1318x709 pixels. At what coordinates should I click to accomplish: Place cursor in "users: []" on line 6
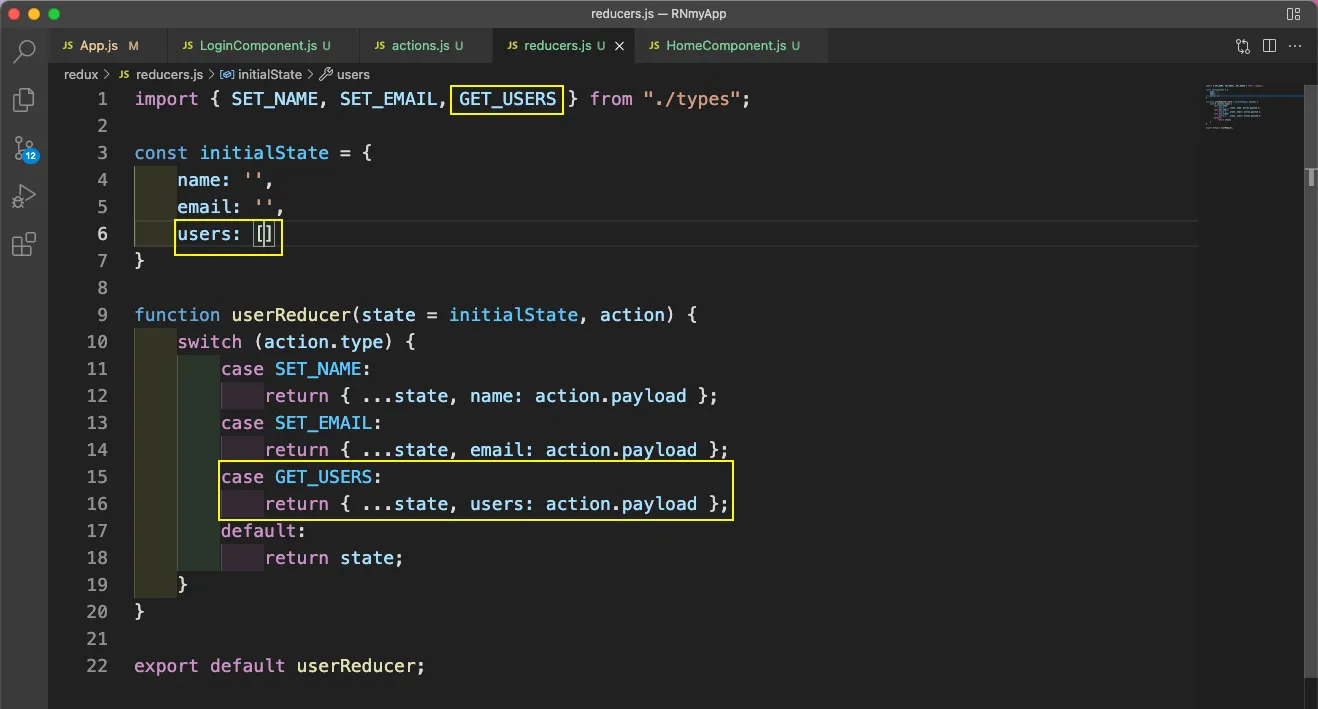pyautogui.click(x=226, y=234)
